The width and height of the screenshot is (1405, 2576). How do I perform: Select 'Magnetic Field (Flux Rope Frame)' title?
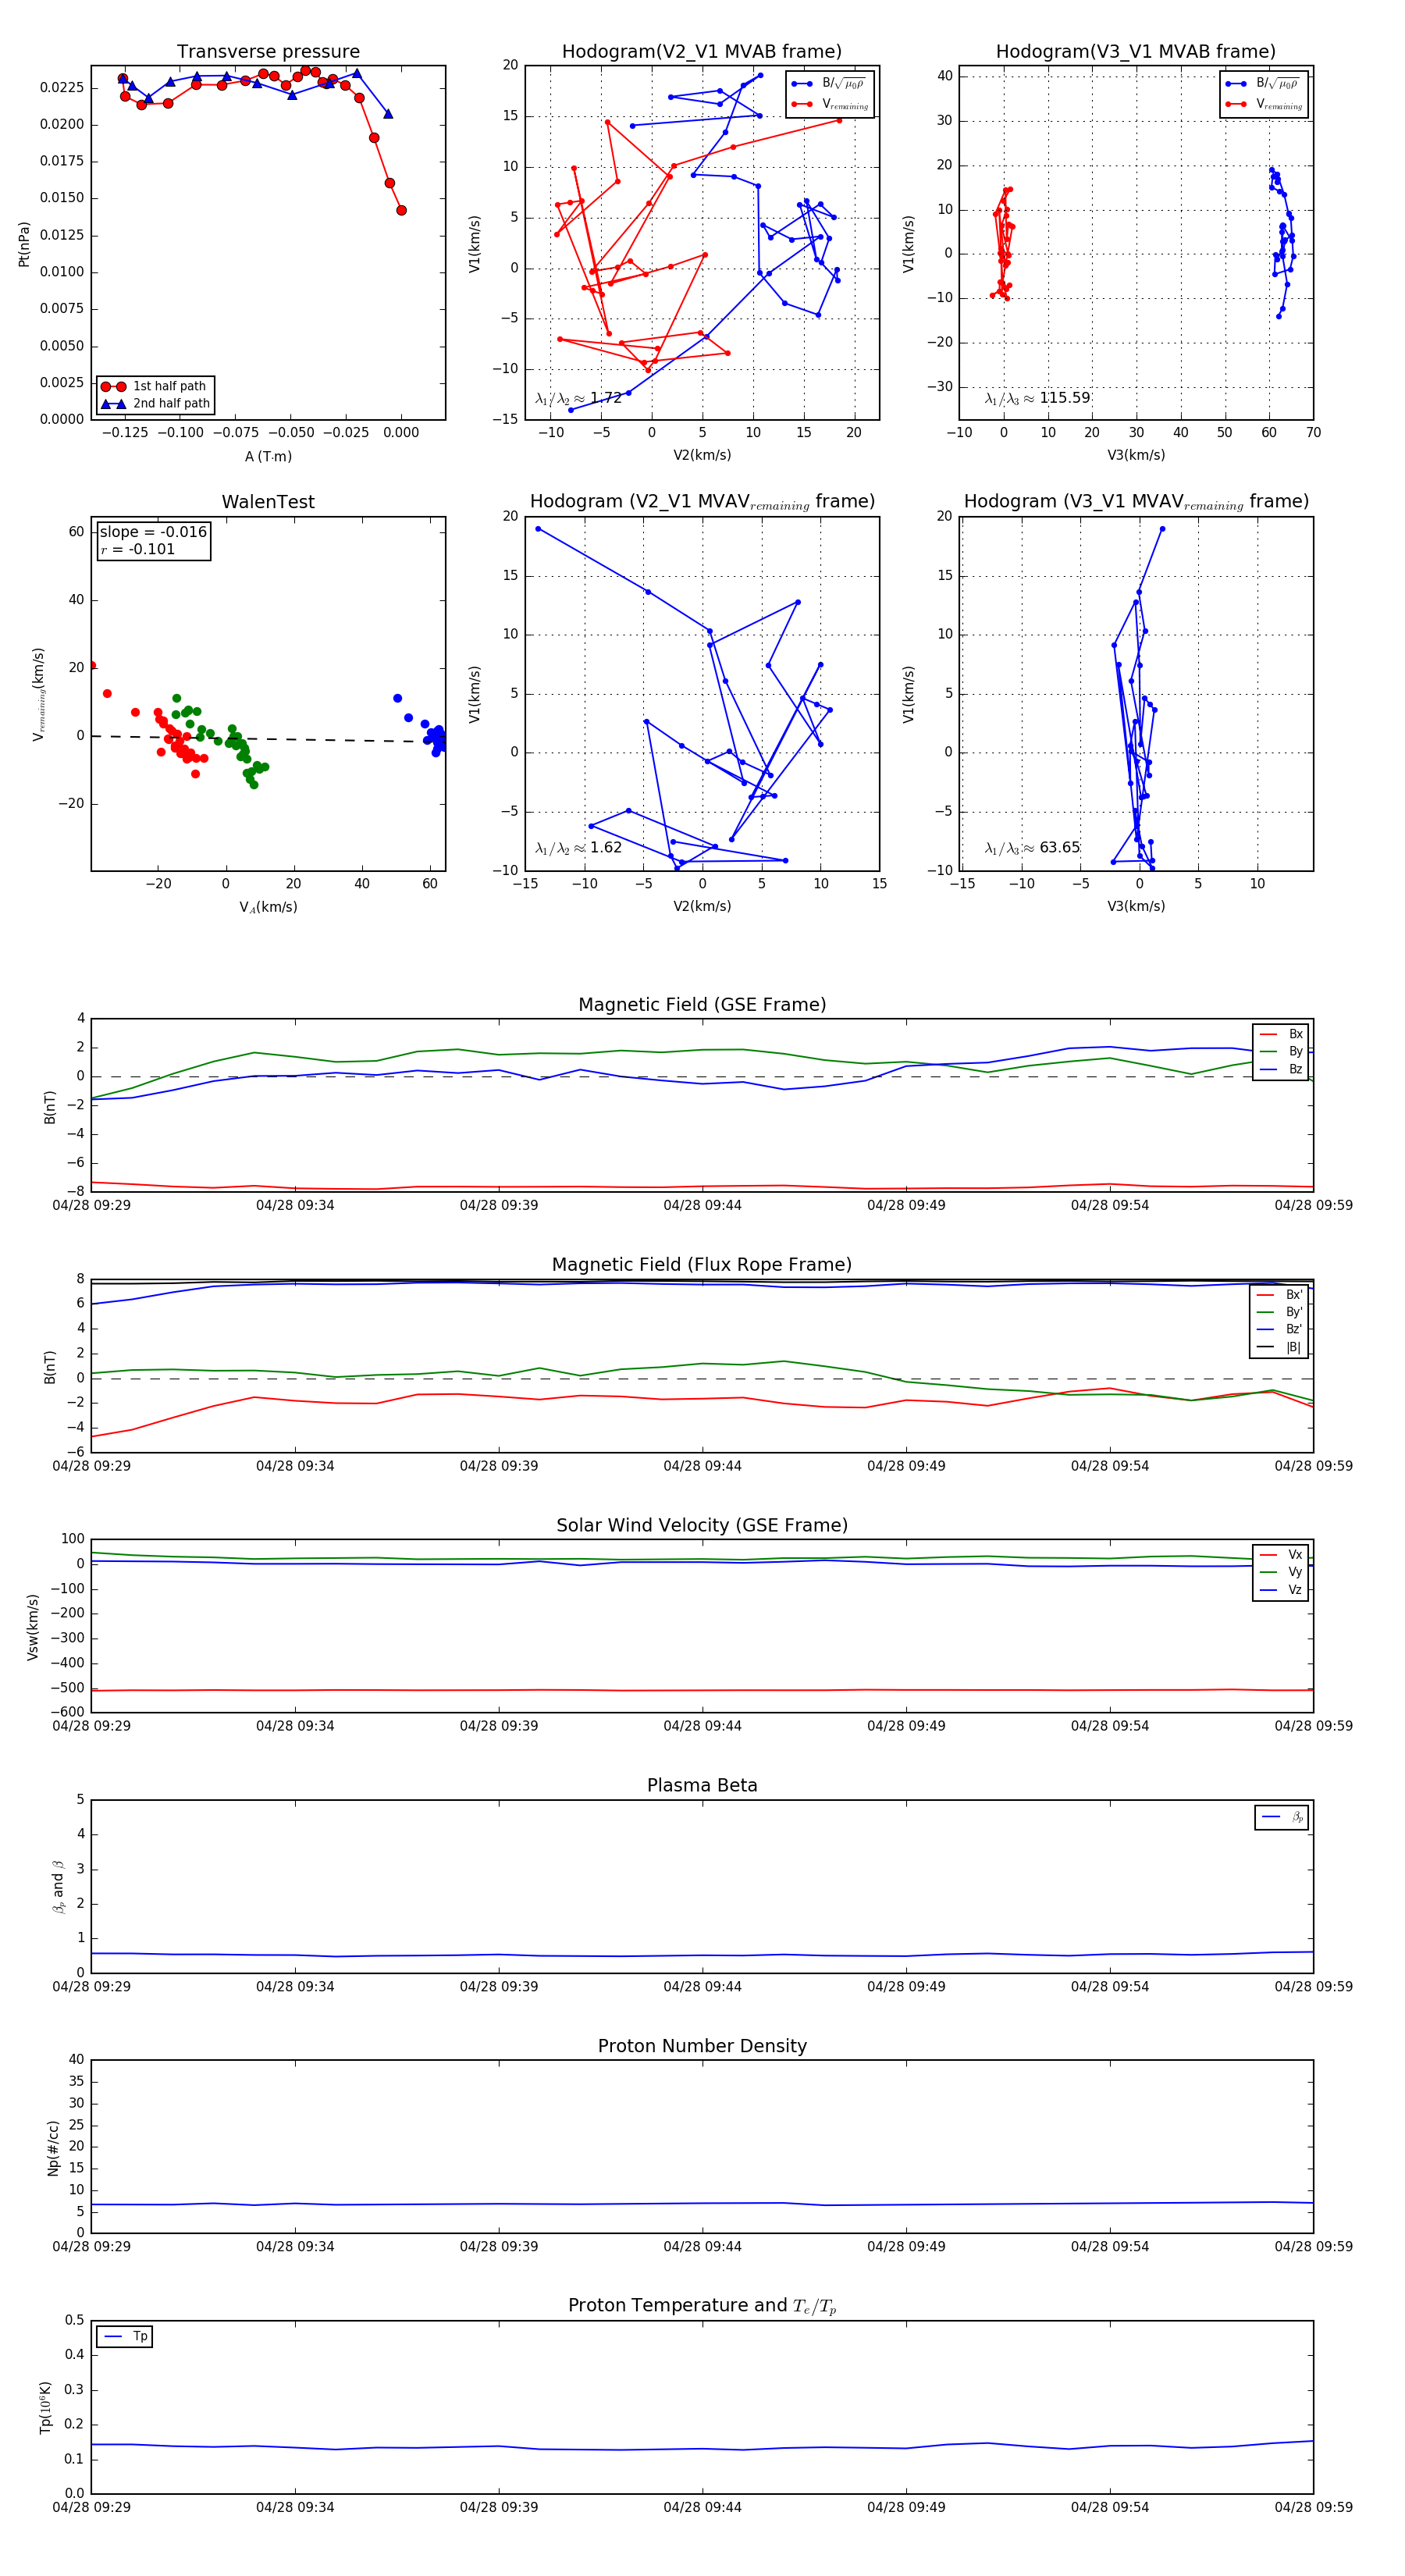pyautogui.click(x=702, y=1265)
